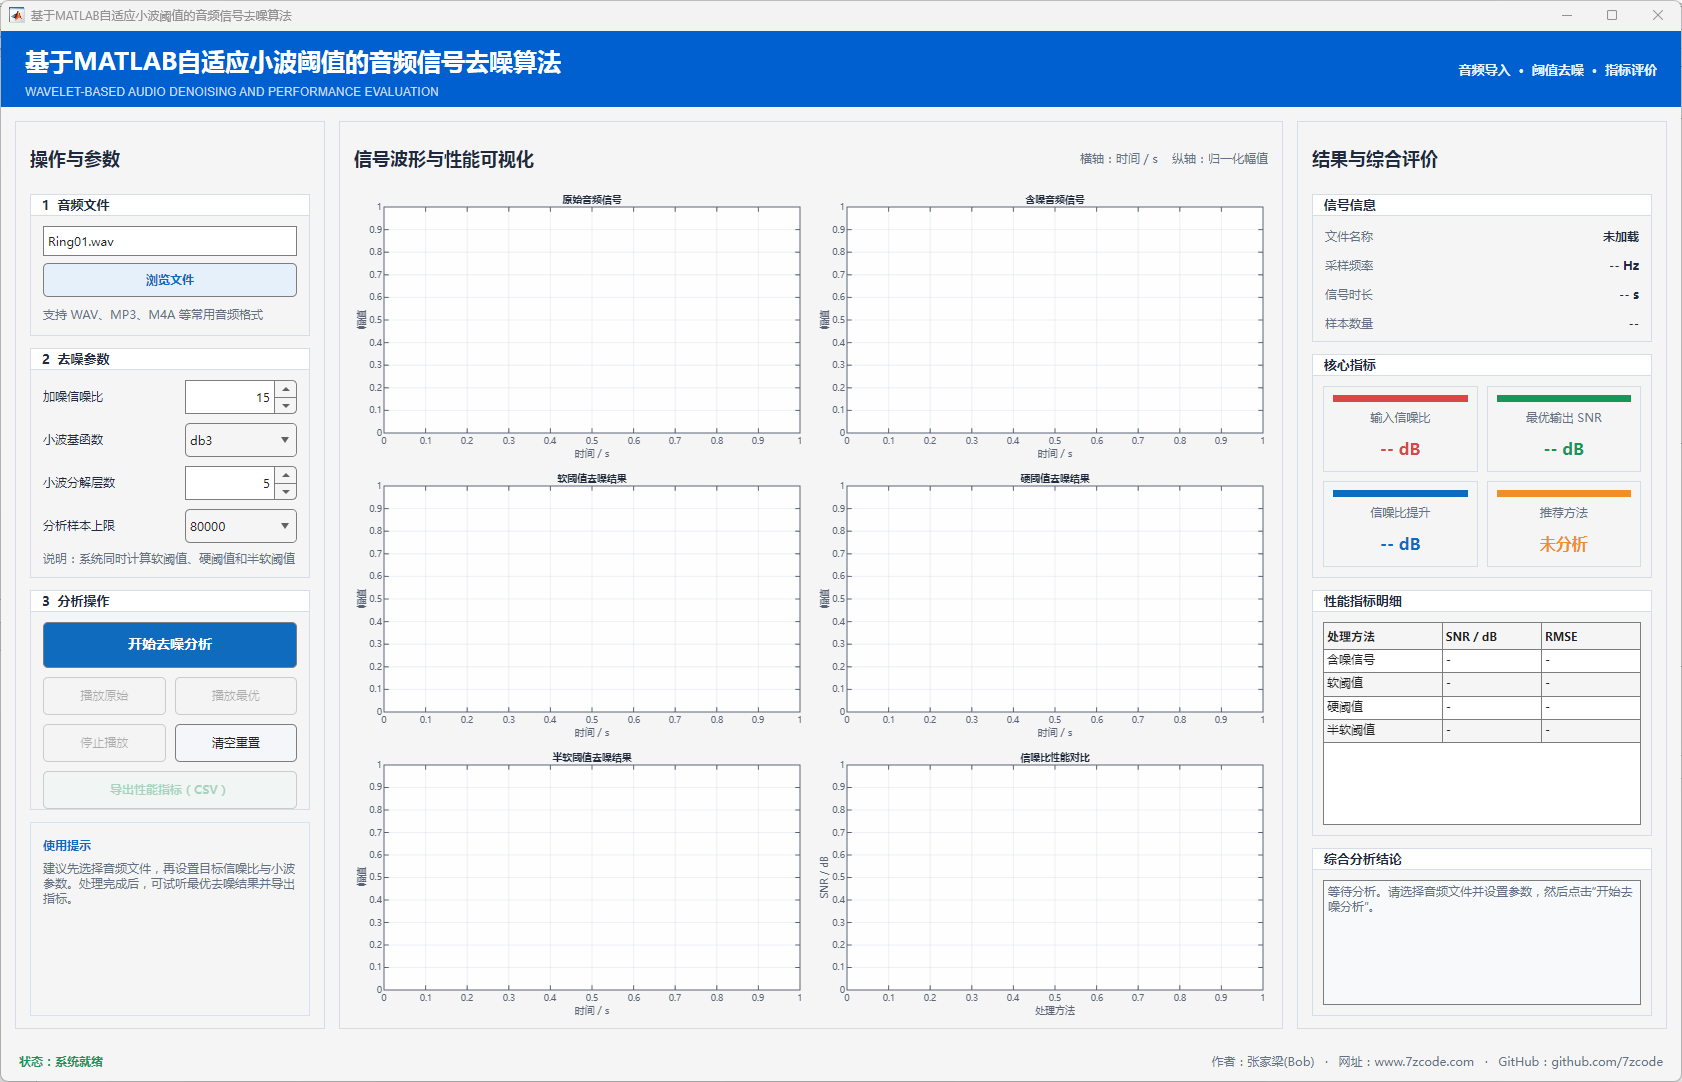Screen dimensions: 1682x1082
Task: Click the 样本数量 label
Action: (1349, 324)
